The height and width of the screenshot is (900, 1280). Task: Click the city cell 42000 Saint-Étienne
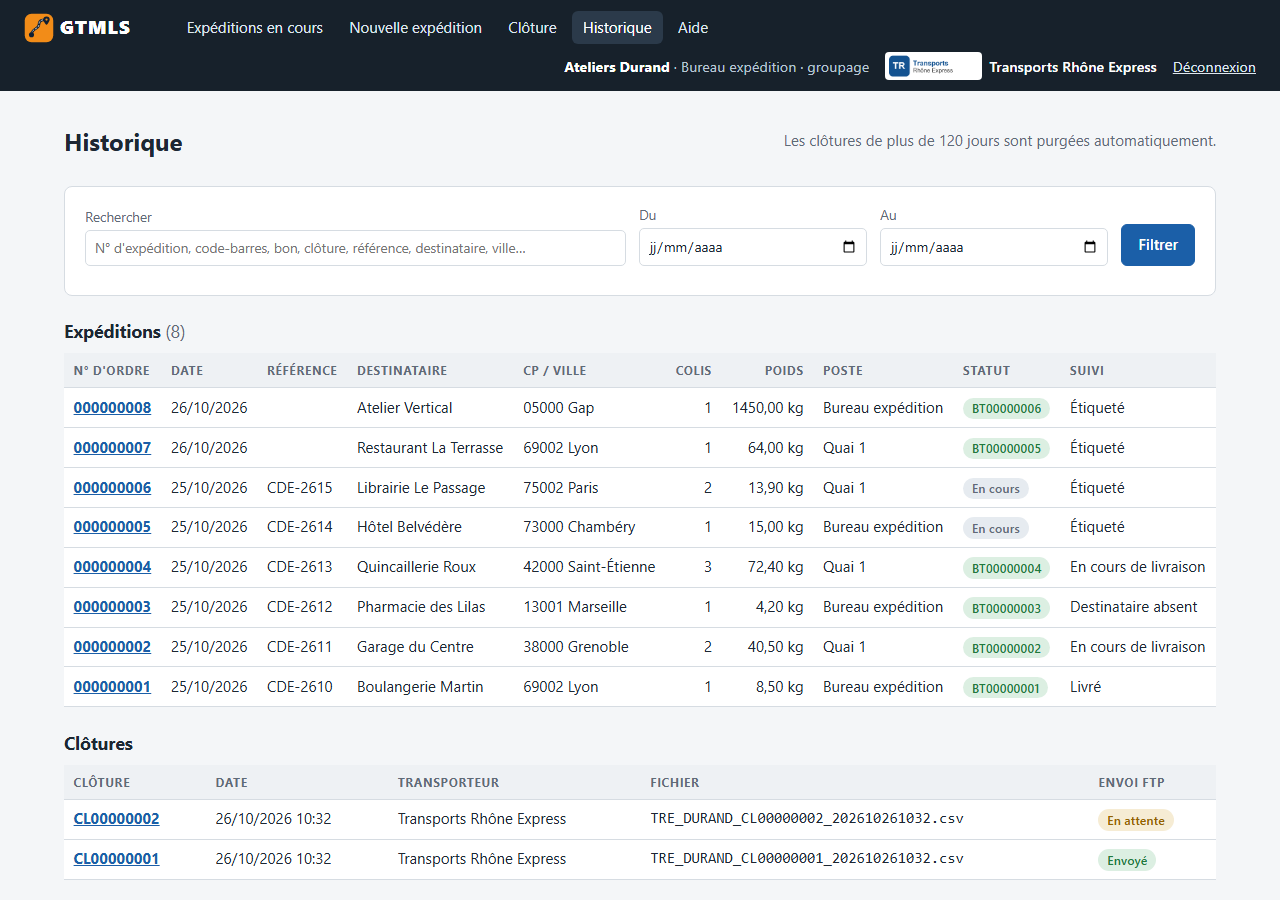(x=589, y=567)
